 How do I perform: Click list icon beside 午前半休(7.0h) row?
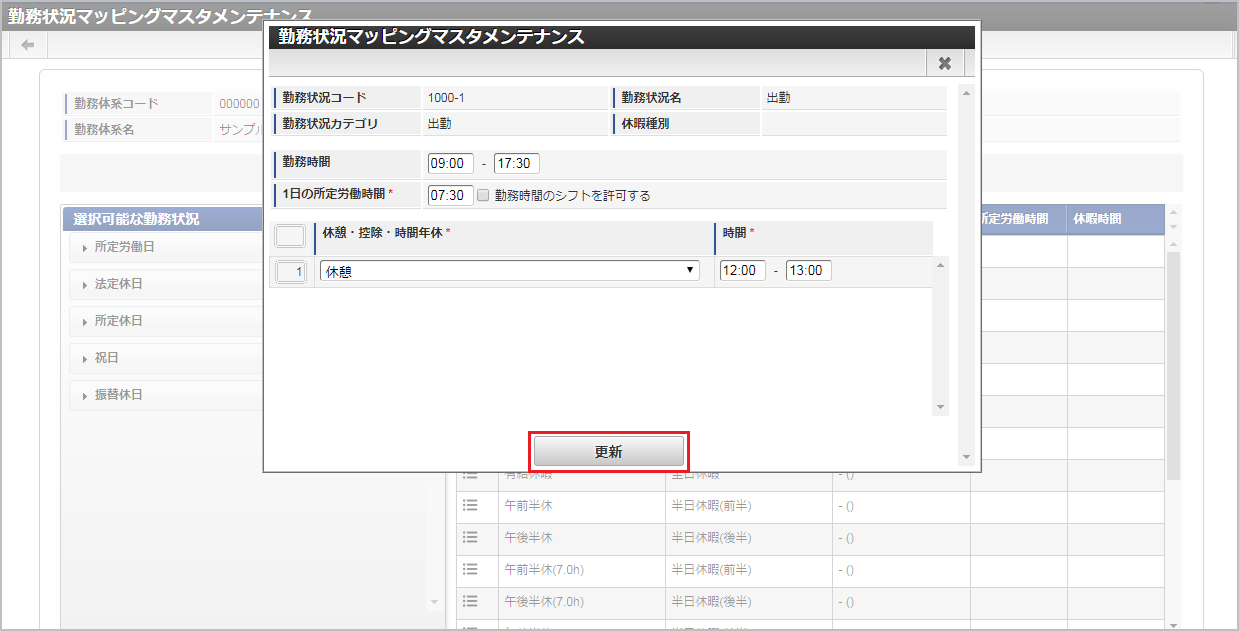pos(471,569)
